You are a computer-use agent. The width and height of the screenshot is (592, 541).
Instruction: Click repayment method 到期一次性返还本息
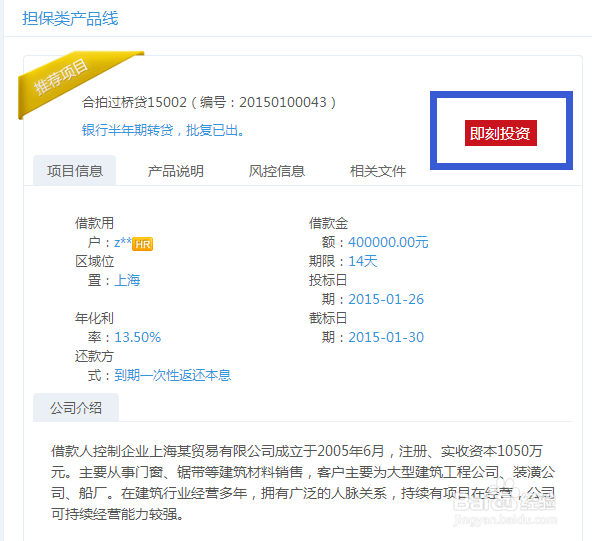click(x=173, y=375)
